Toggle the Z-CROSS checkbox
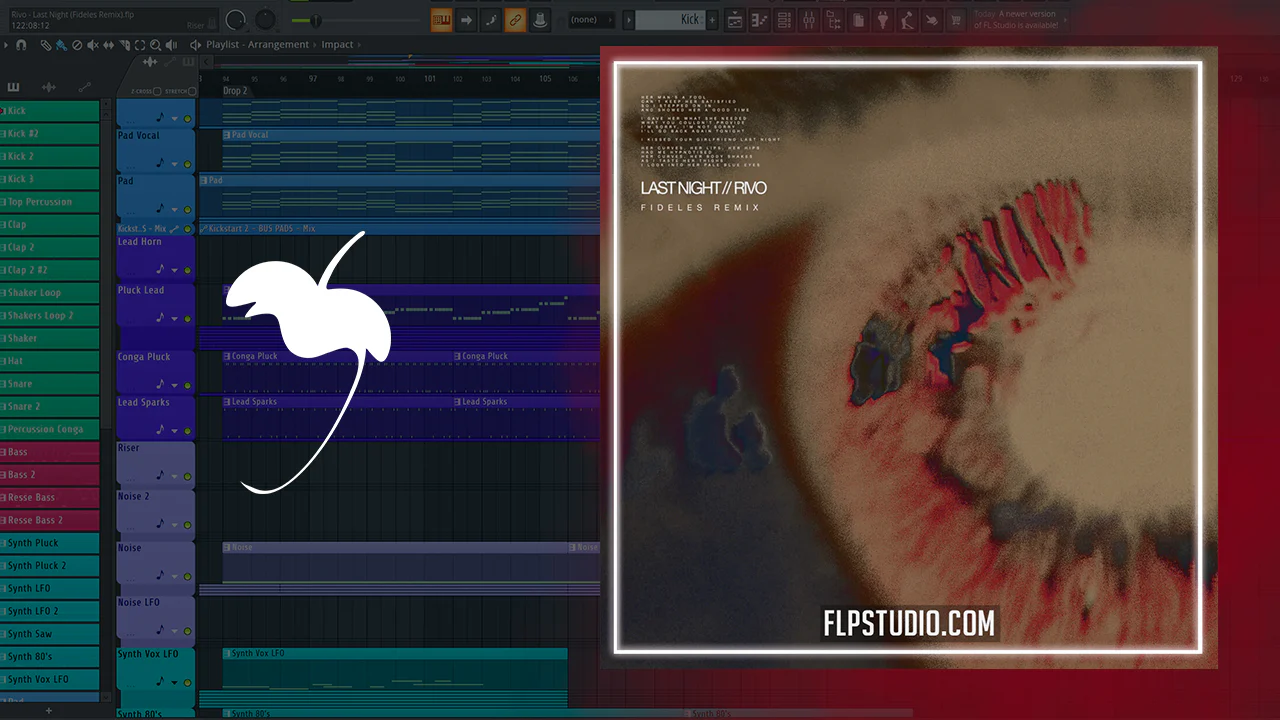1280x720 pixels. pyautogui.click(x=157, y=91)
